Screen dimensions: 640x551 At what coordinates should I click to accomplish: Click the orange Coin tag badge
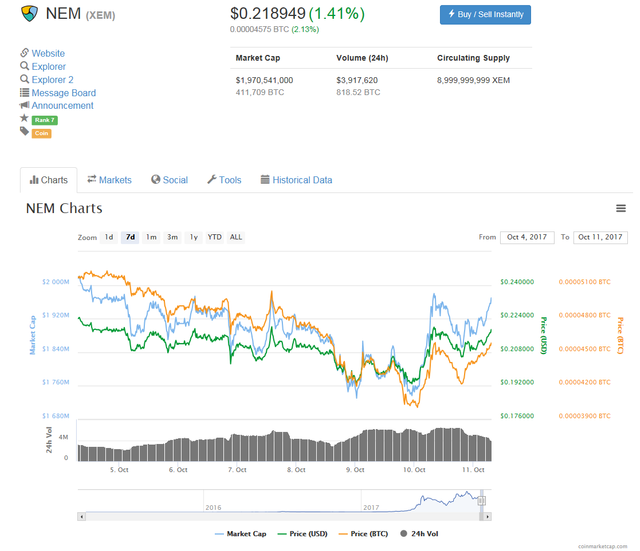(42, 133)
